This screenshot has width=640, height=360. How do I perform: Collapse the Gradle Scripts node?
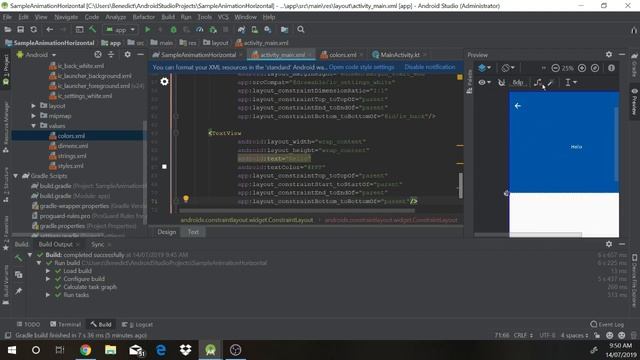16,176
